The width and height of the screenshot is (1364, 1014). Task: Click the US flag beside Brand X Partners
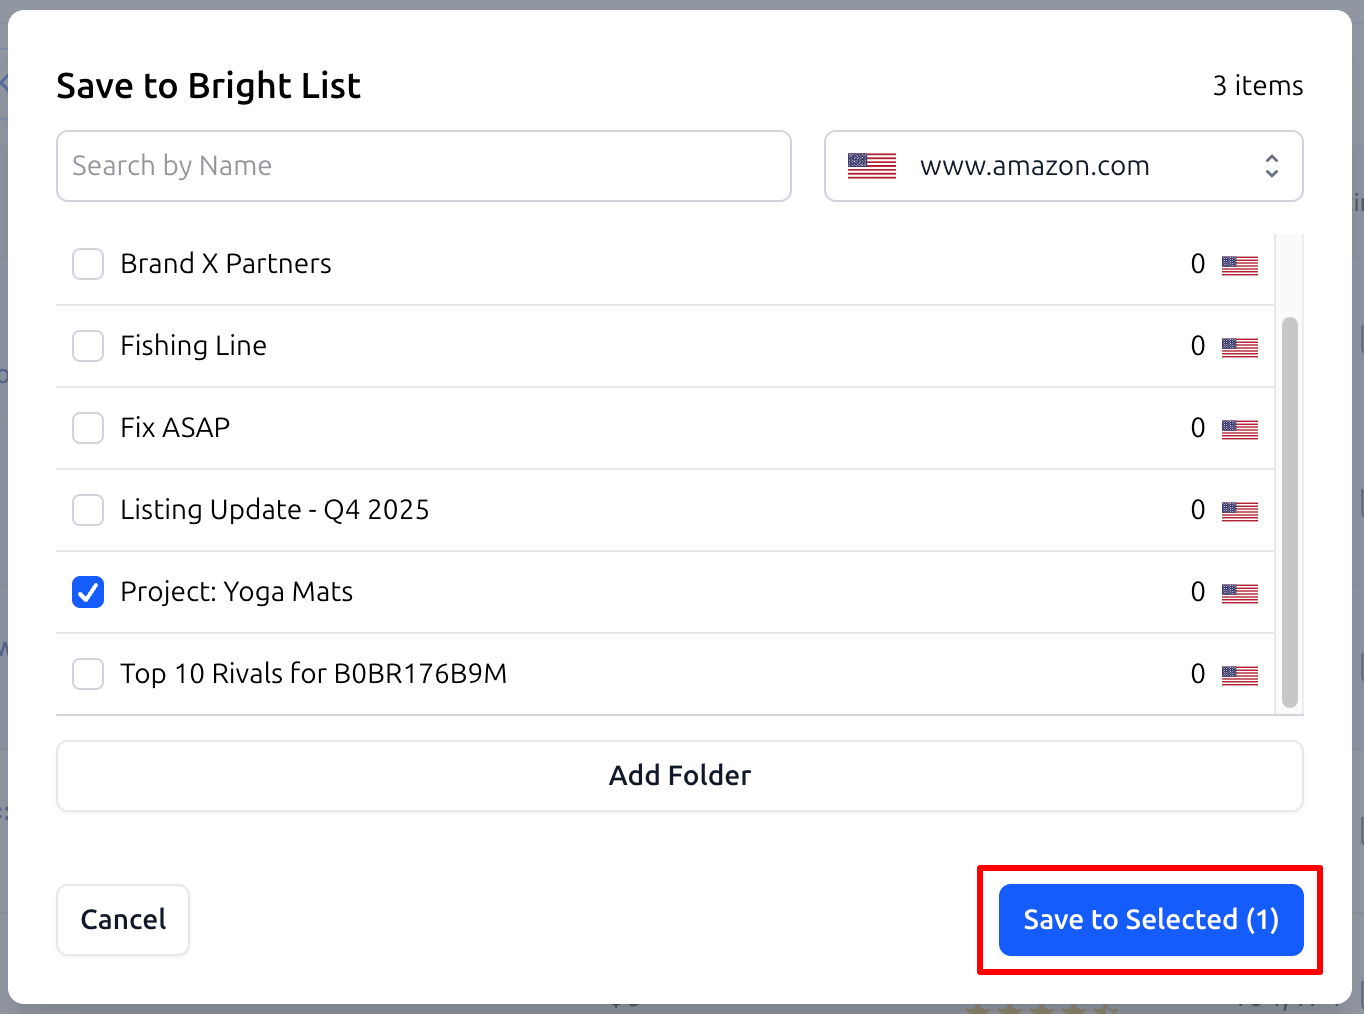[1240, 264]
